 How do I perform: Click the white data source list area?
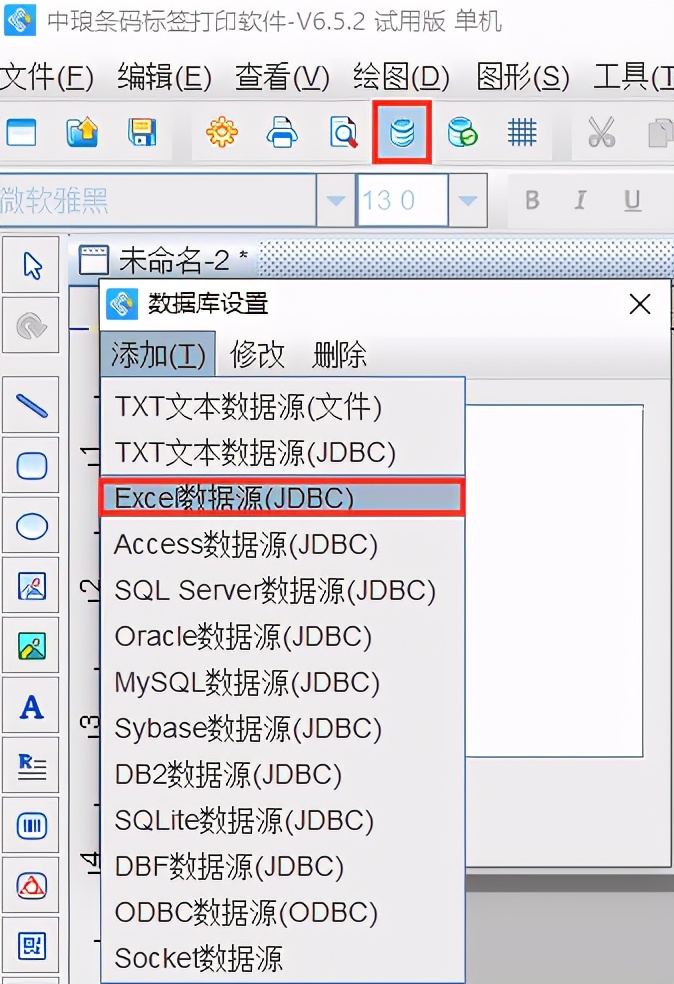[554, 580]
